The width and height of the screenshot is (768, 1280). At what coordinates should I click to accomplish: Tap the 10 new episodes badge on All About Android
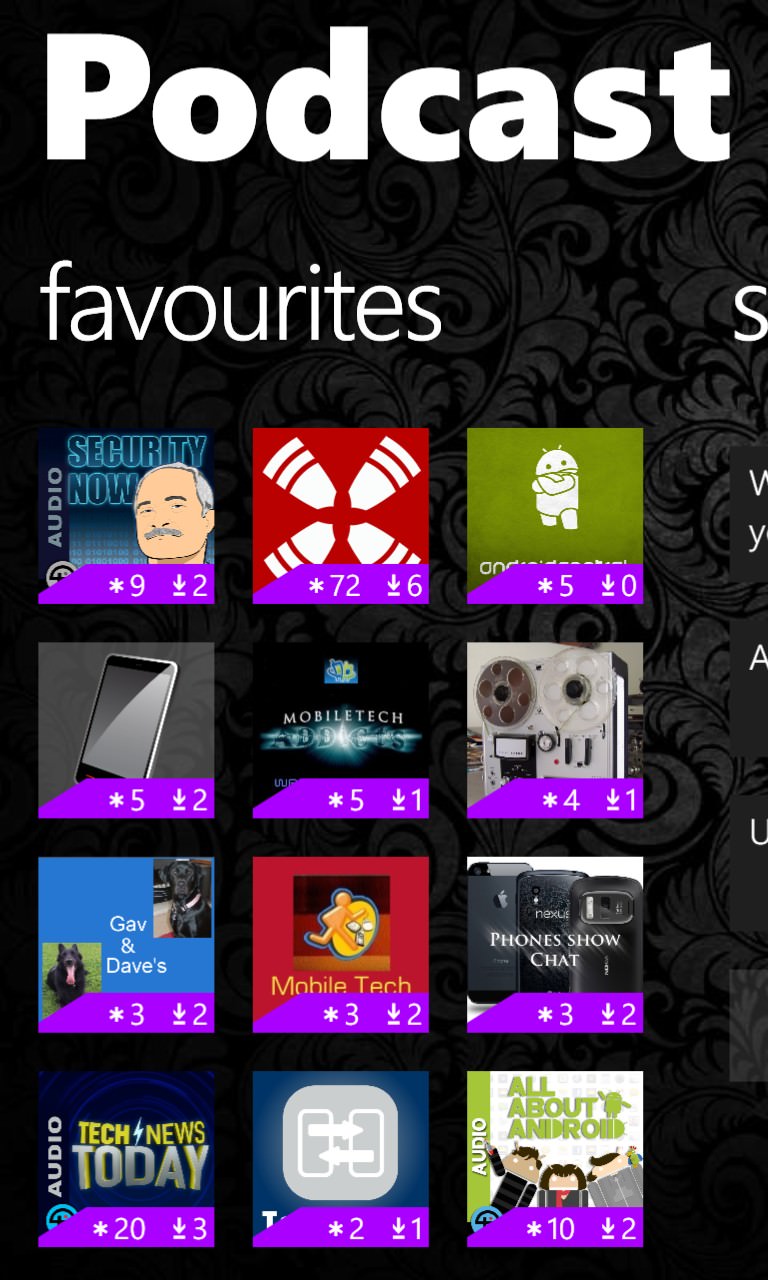548,1229
